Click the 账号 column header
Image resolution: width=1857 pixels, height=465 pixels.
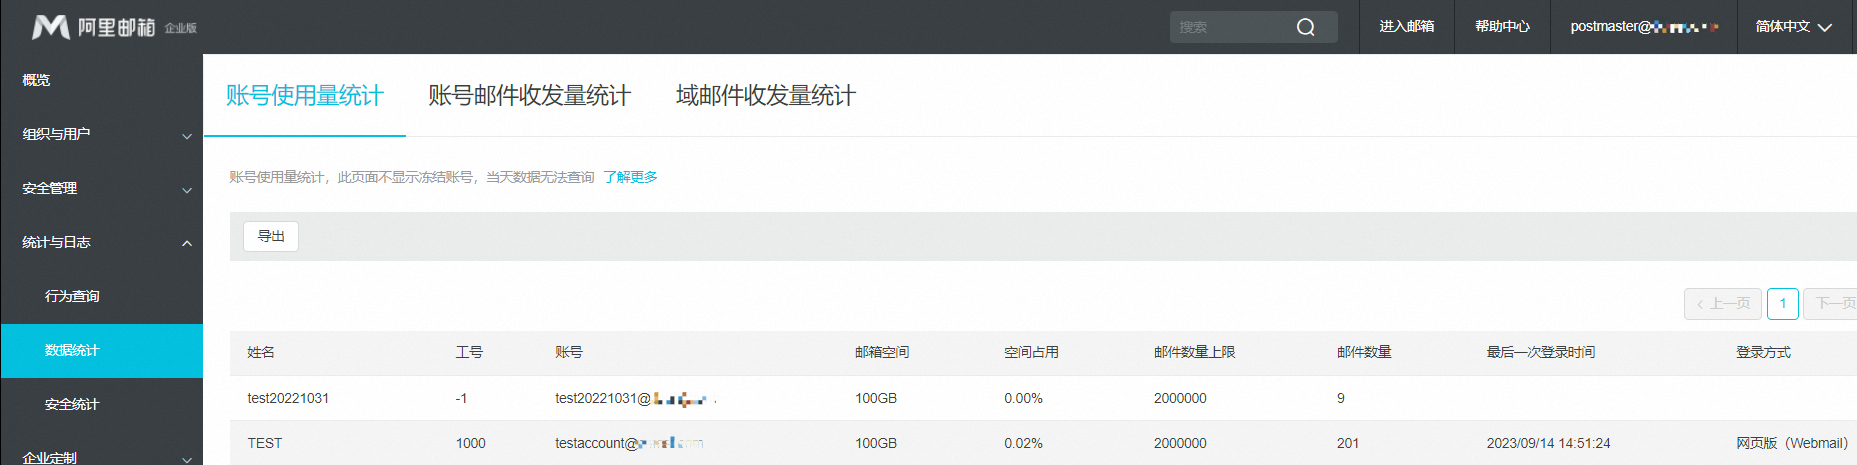point(569,352)
